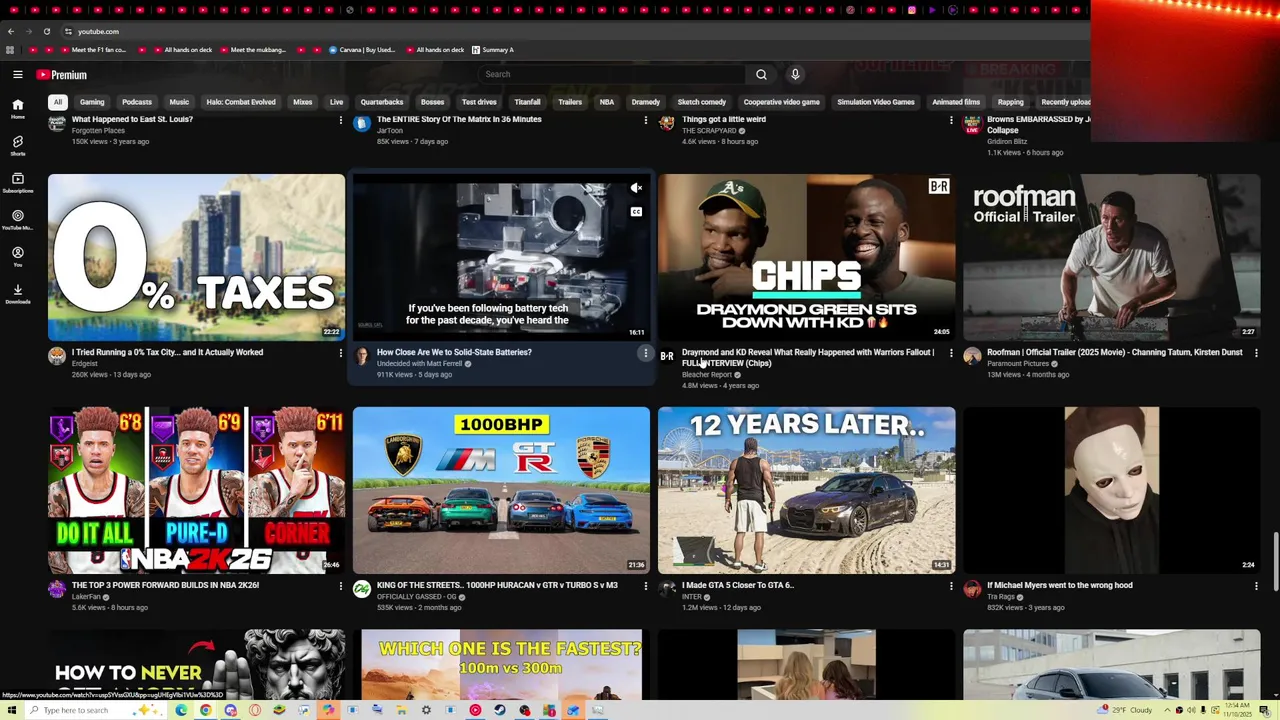Image resolution: width=1280 pixels, height=720 pixels.
Task: Open Subscriptions in the sidebar
Action: (x=18, y=183)
